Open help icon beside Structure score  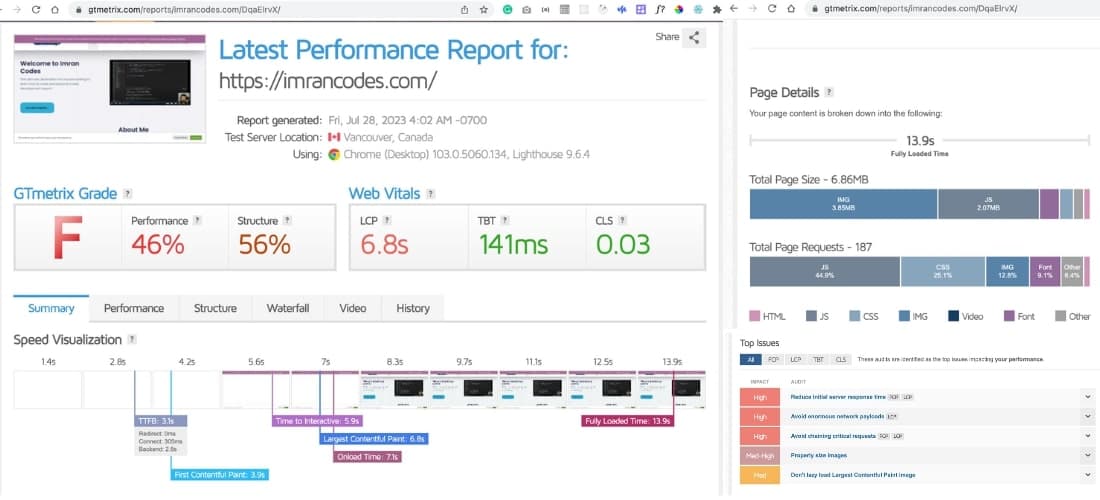click(x=287, y=220)
